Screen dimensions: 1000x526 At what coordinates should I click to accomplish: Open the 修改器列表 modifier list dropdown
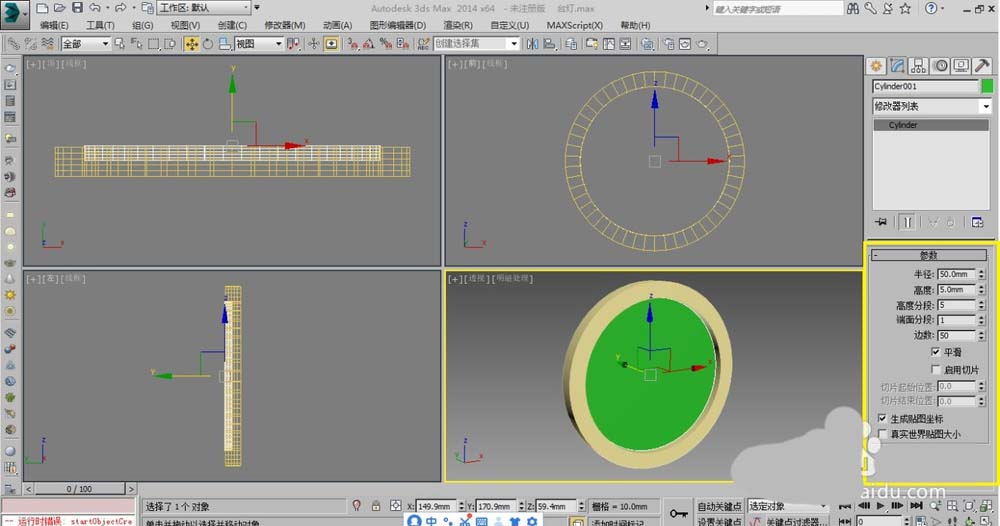tap(932, 106)
